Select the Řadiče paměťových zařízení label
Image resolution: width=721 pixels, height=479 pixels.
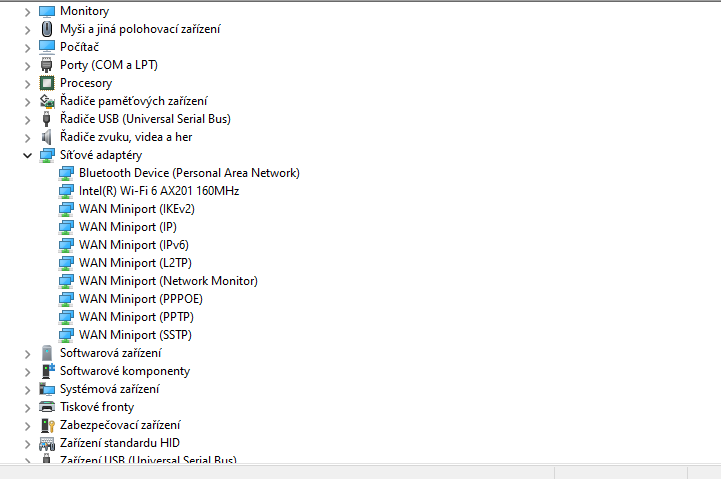[x=133, y=101]
